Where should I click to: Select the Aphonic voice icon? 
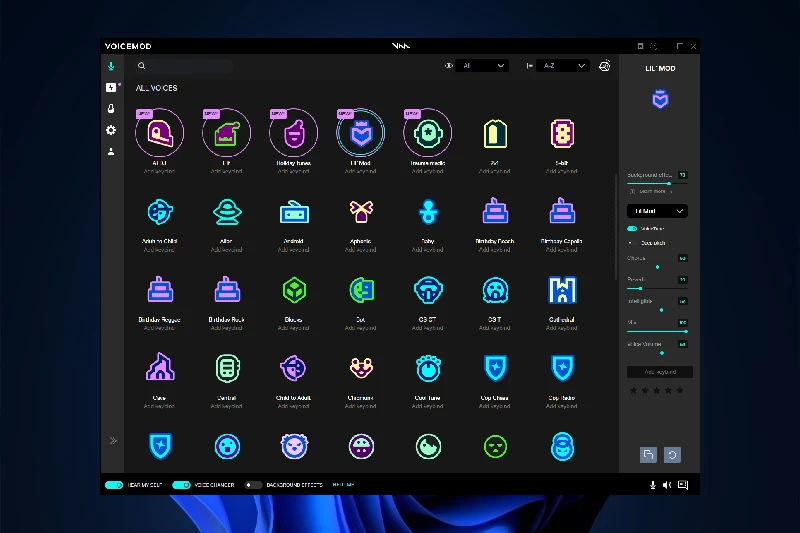point(361,211)
